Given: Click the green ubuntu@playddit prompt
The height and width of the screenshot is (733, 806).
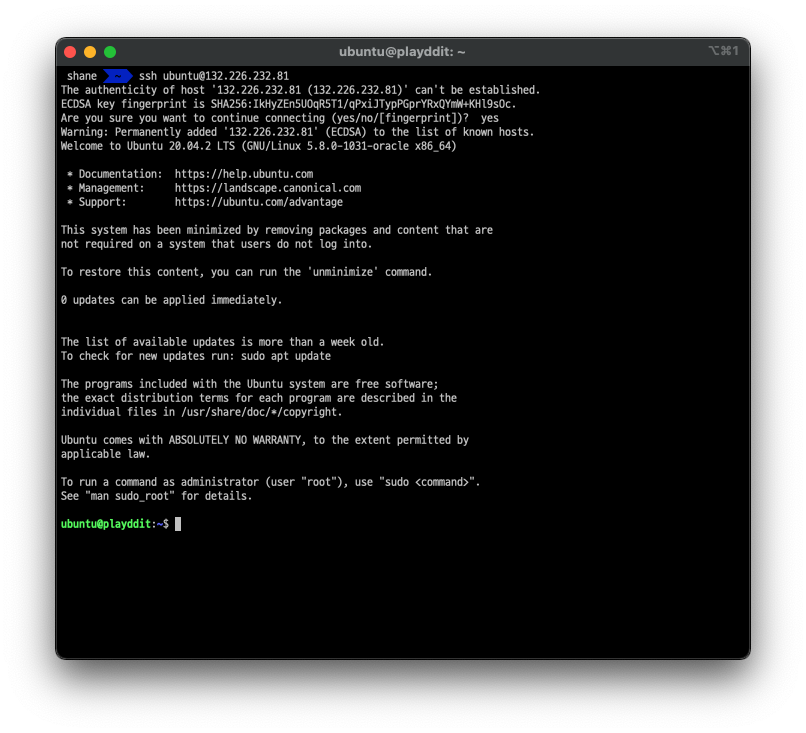Looking at the screenshot, I should [106, 524].
